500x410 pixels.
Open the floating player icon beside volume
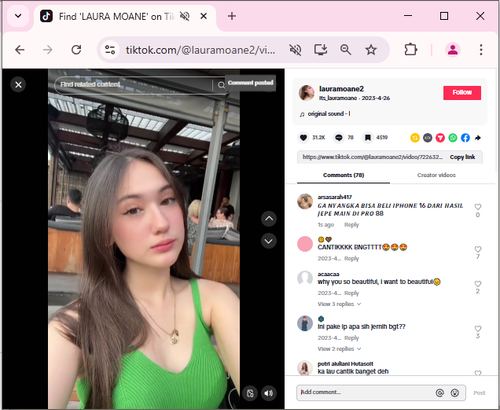tap(250, 393)
